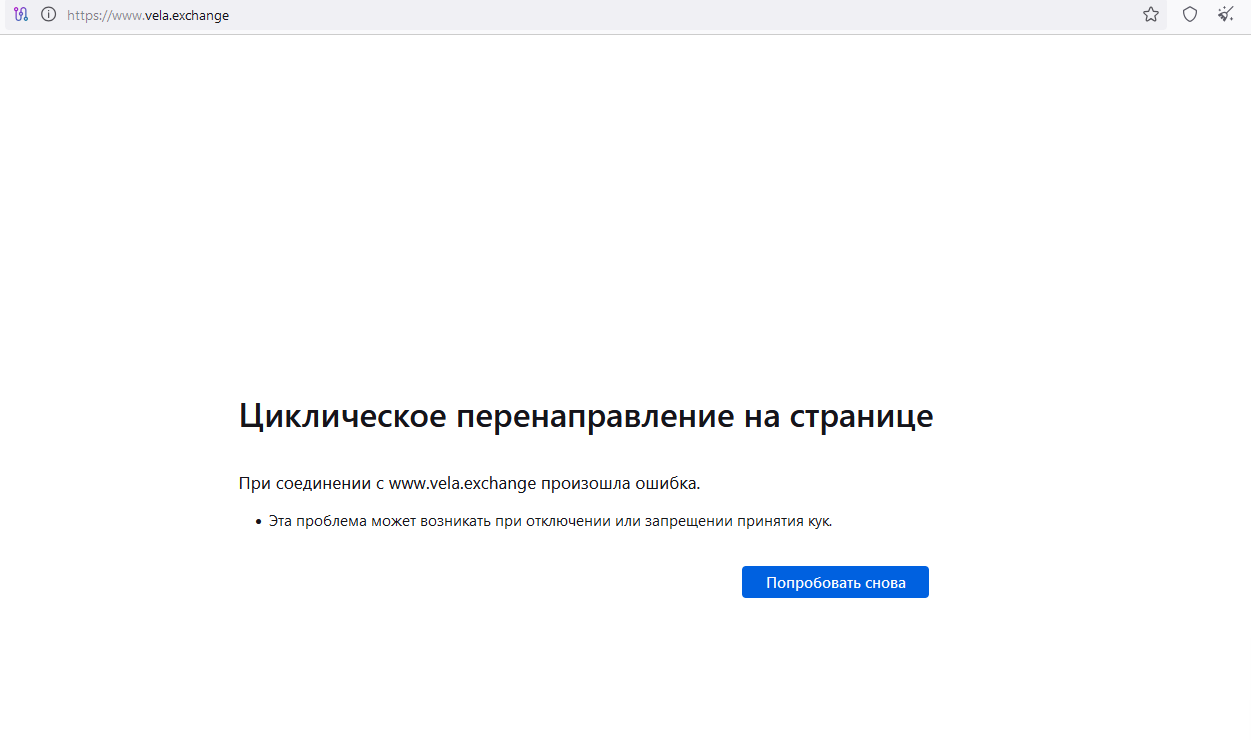The height and width of the screenshot is (740, 1251).
Task: Click the При соединении error message line
Action: [469, 484]
